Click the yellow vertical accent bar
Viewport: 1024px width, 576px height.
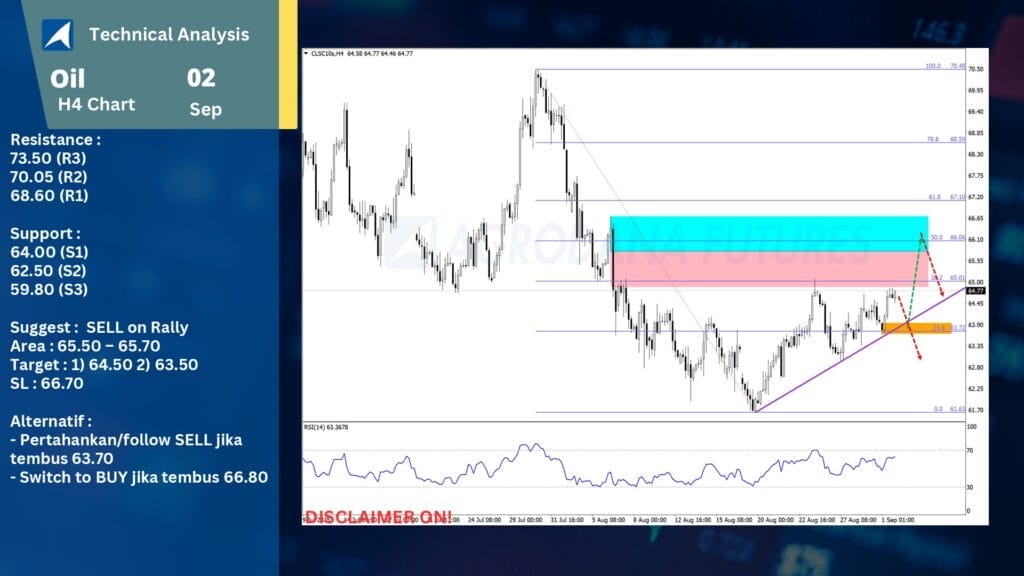pyautogui.click(x=288, y=64)
